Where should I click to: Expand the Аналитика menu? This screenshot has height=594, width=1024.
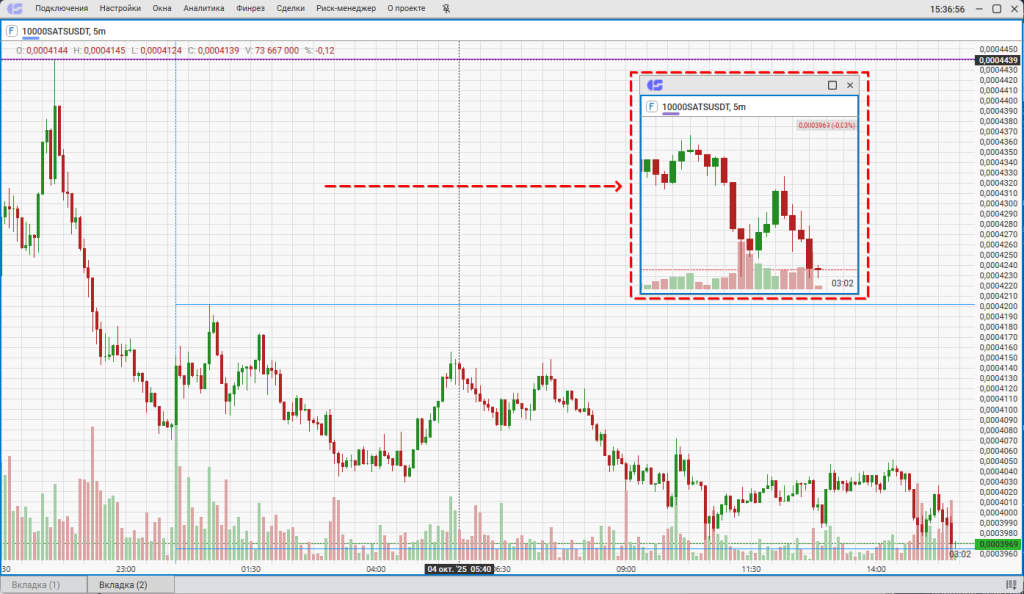coord(204,9)
